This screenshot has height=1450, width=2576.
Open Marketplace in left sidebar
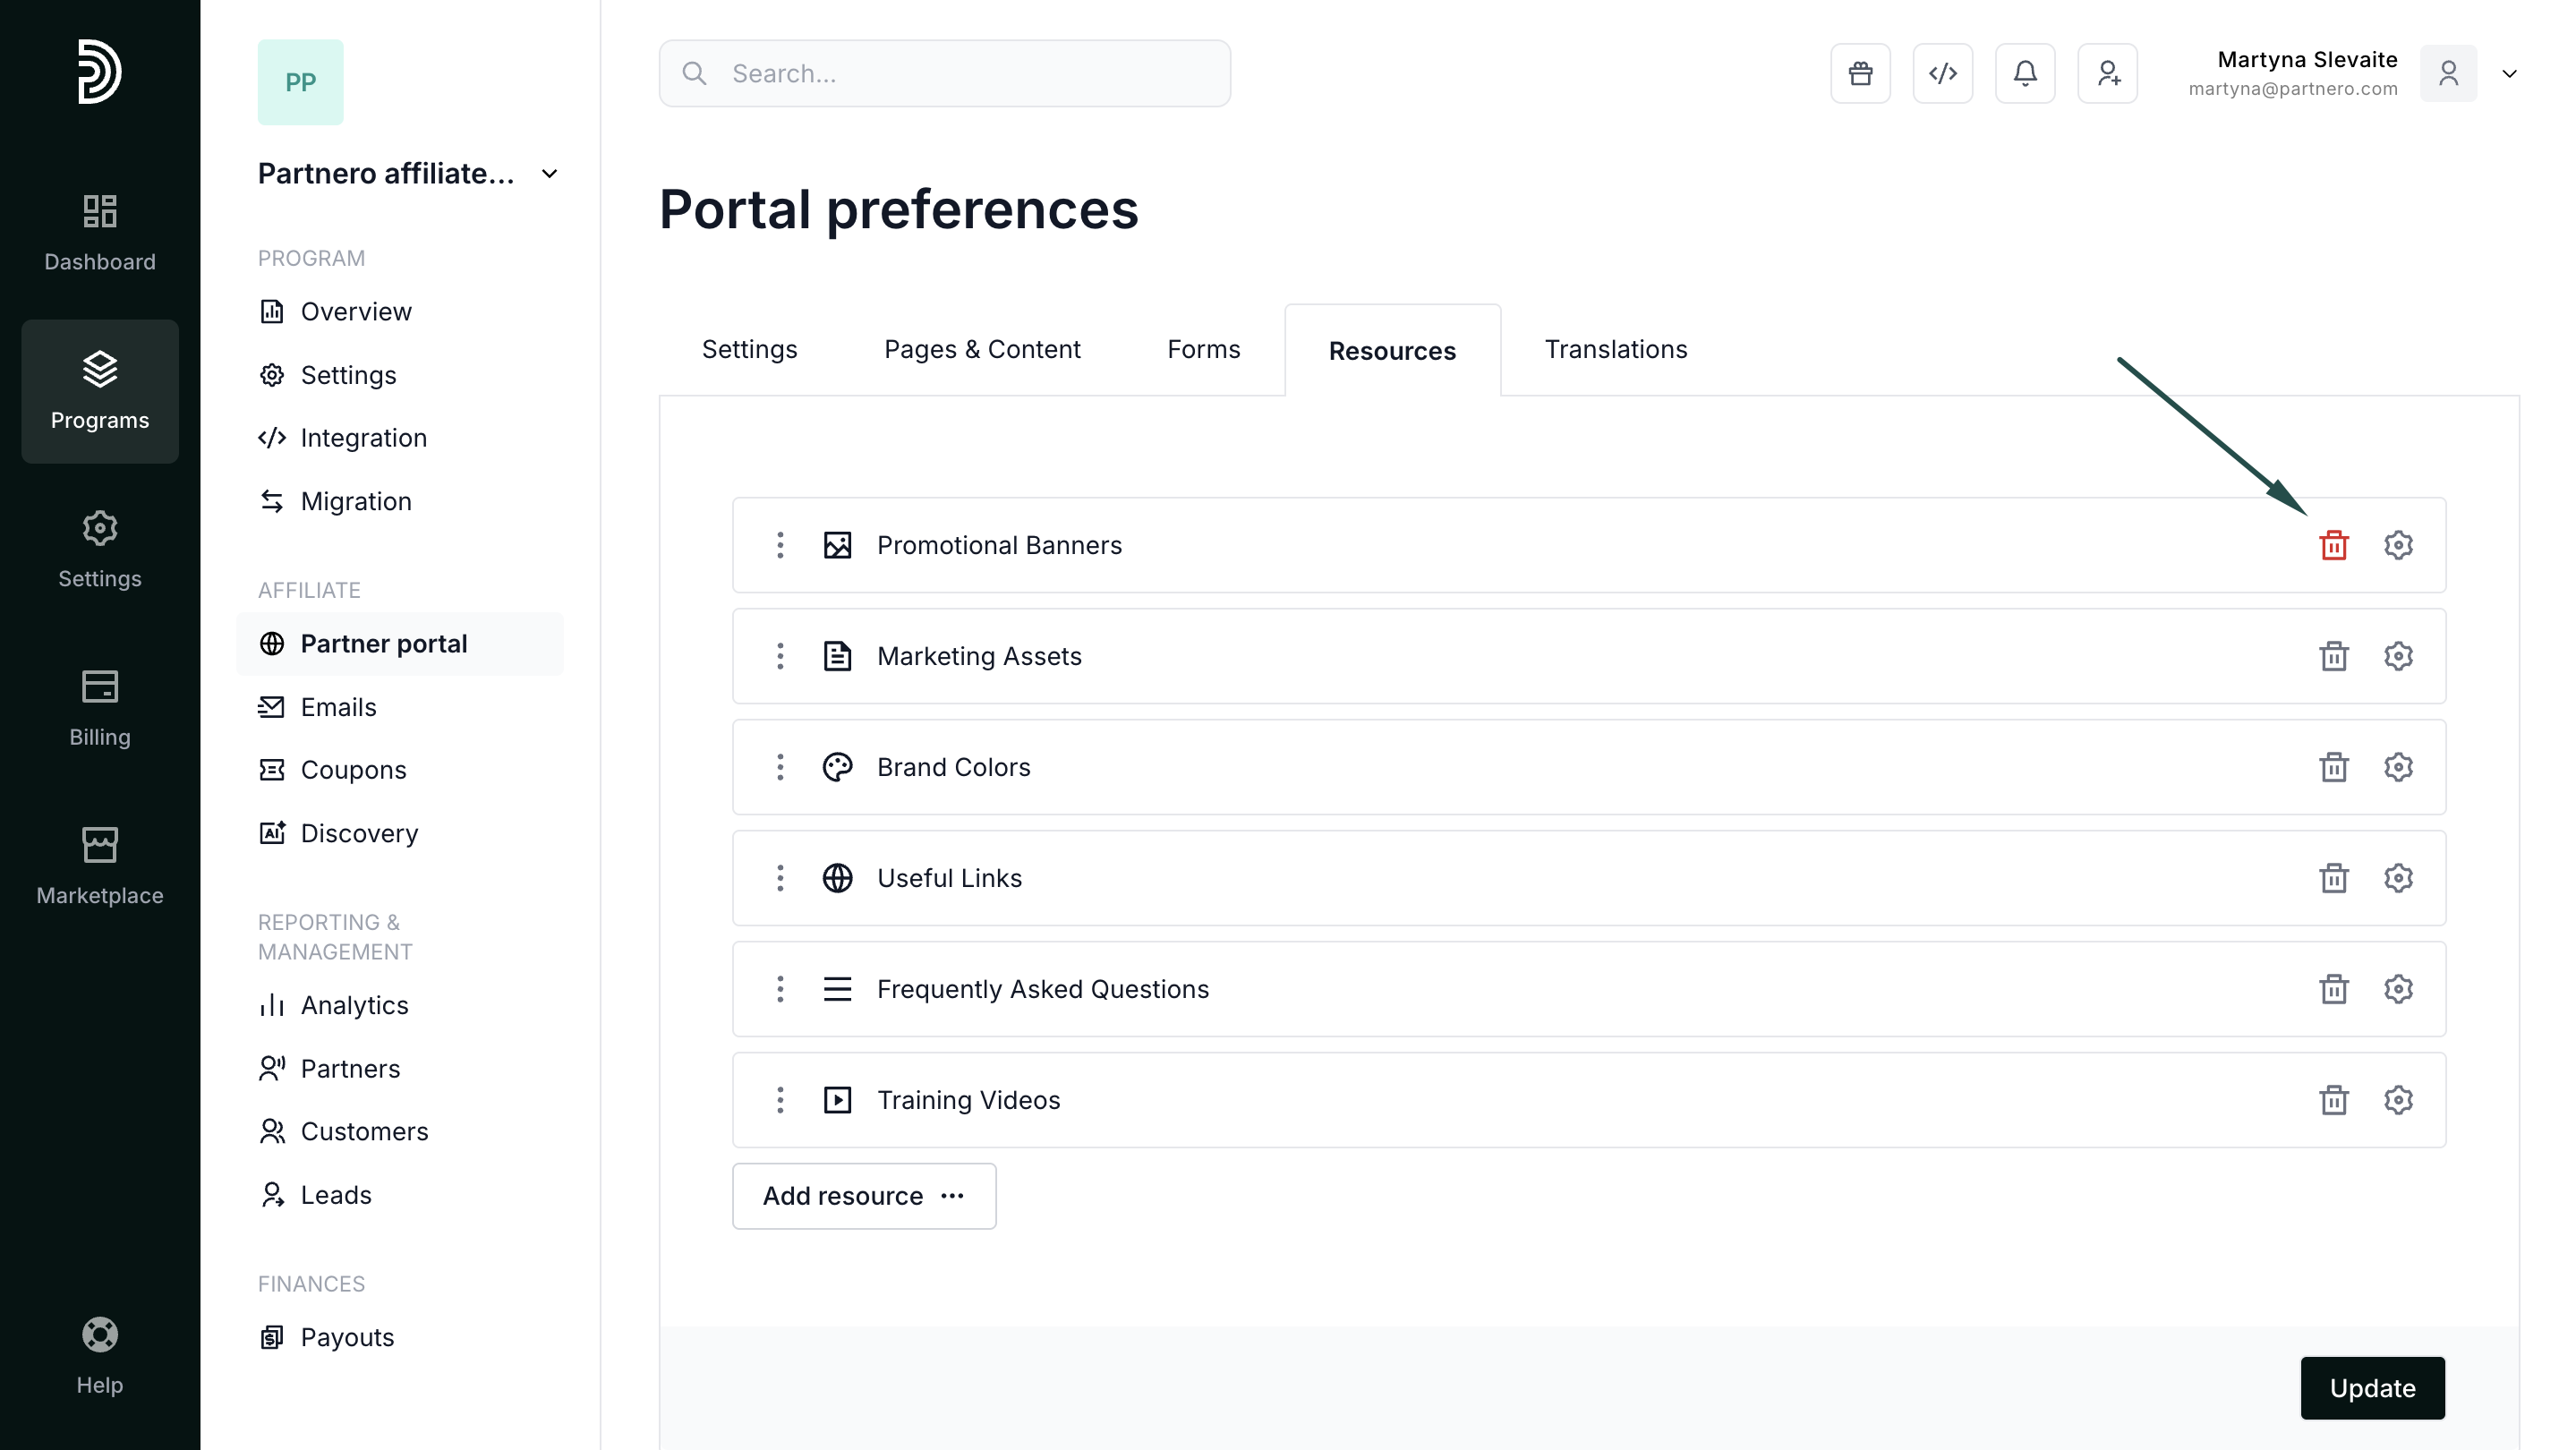(x=100, y=866)
